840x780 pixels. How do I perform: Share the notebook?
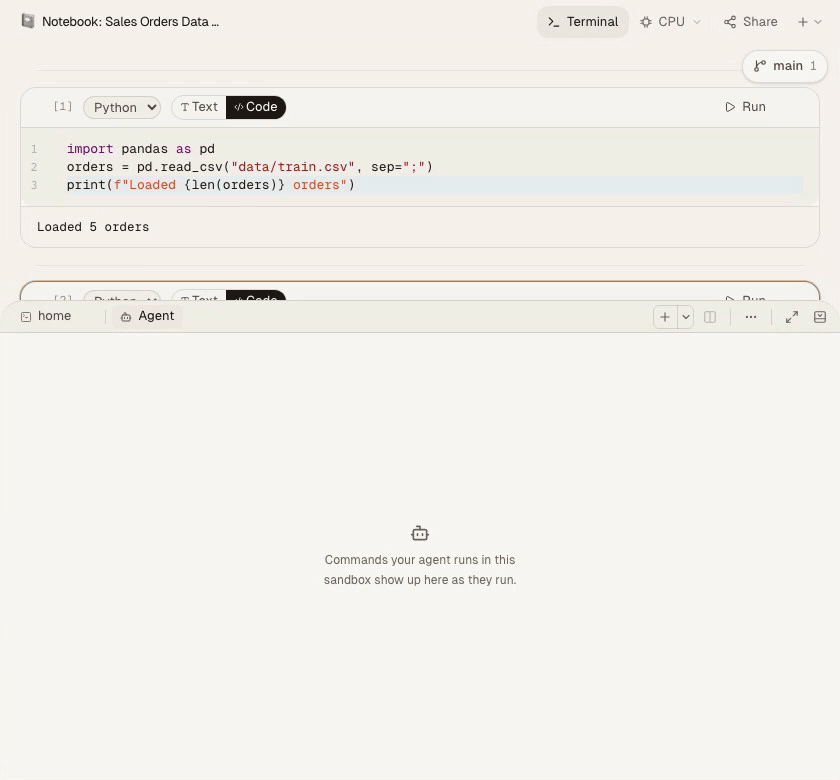point(751,22)
